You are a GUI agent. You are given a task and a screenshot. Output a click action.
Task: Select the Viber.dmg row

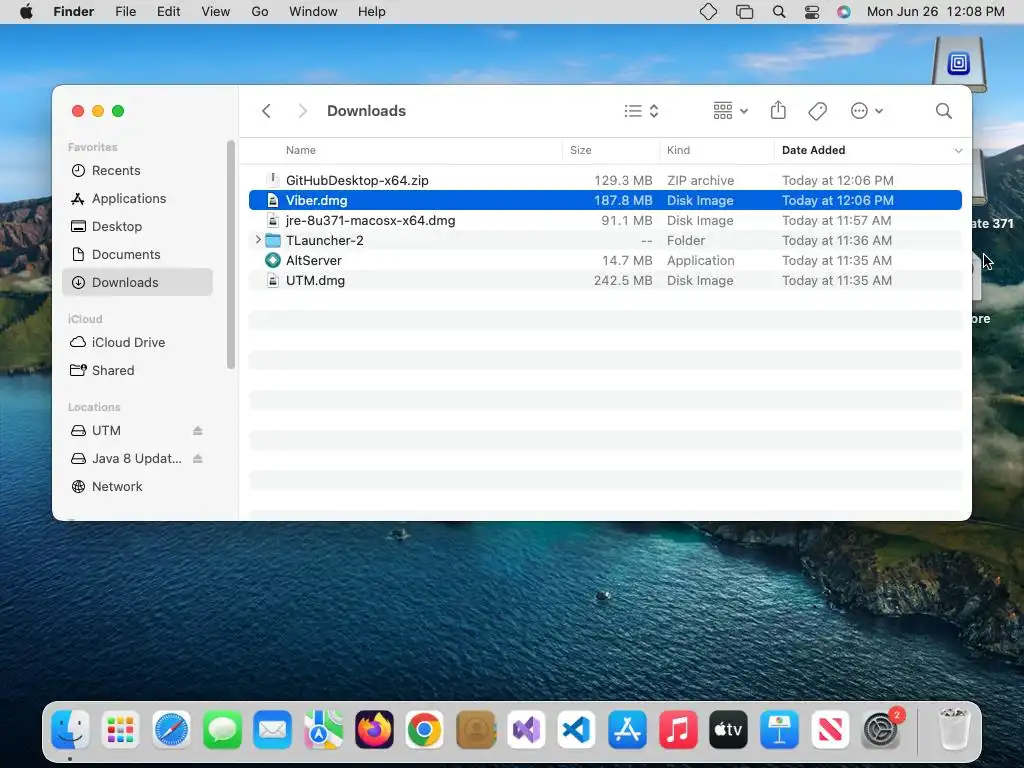tap(605, 200)
